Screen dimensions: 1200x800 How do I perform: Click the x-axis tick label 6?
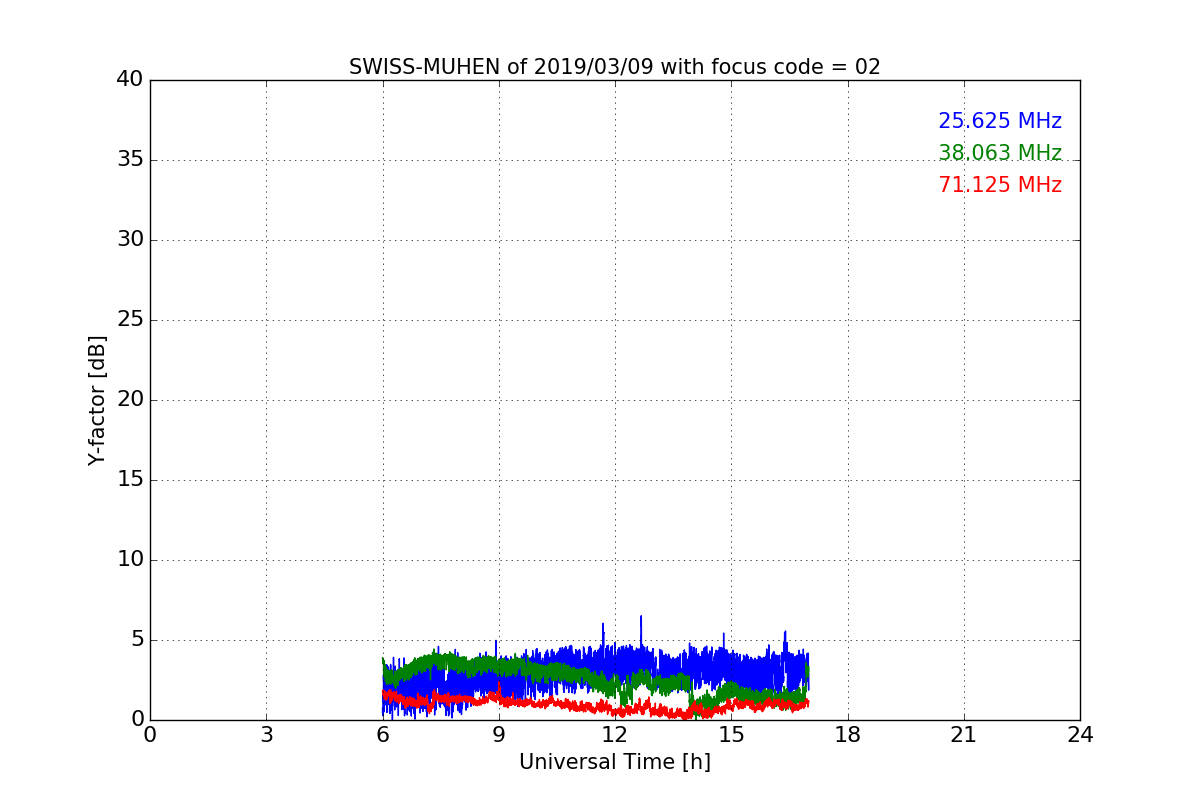[x=383, y=735]
